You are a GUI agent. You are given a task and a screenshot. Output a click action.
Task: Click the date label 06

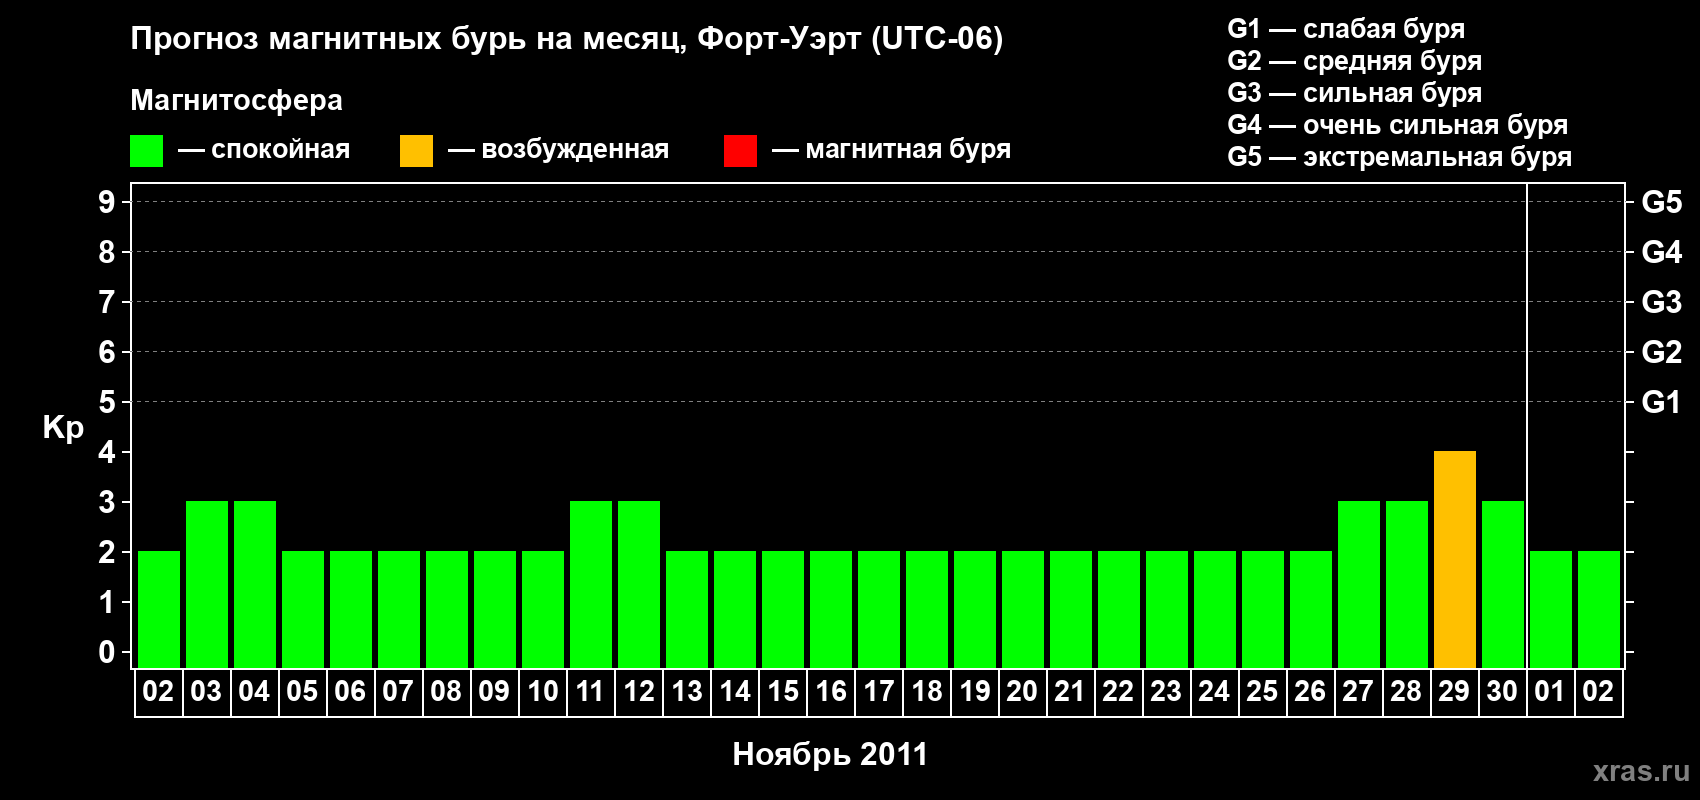[x=350, y=691]
